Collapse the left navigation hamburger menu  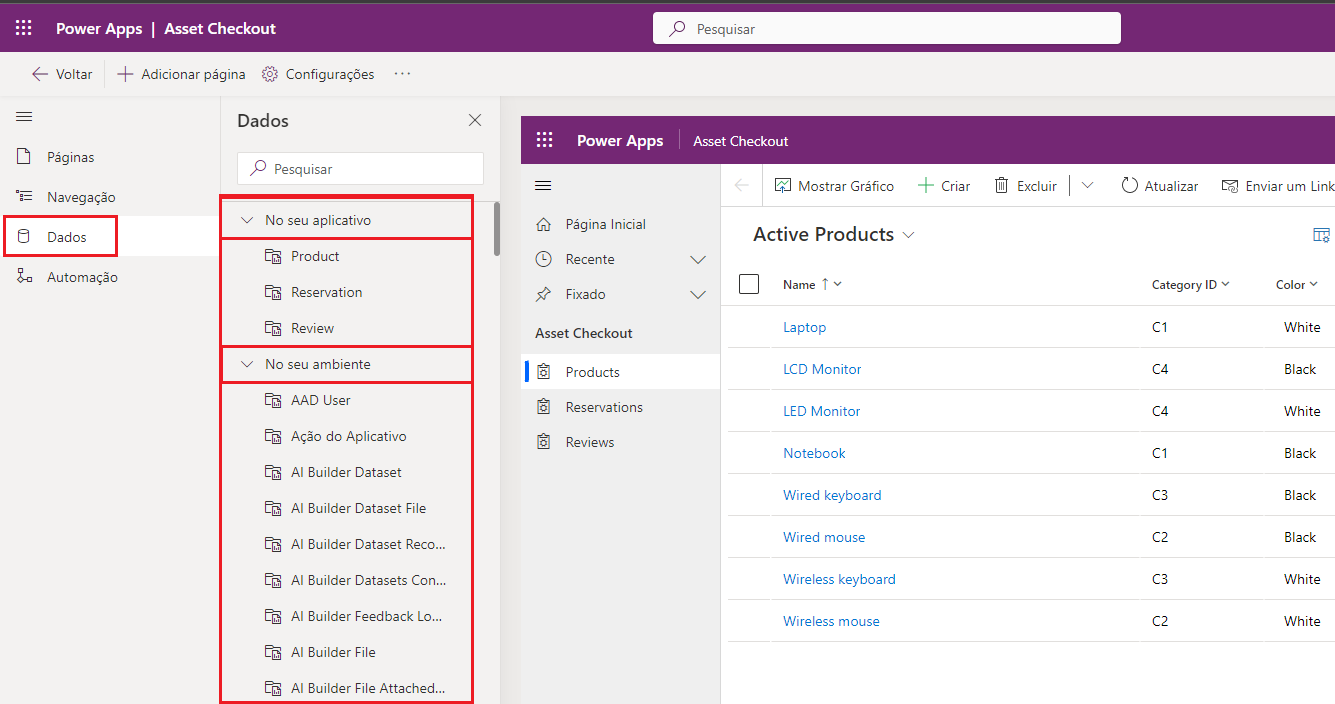24,117
